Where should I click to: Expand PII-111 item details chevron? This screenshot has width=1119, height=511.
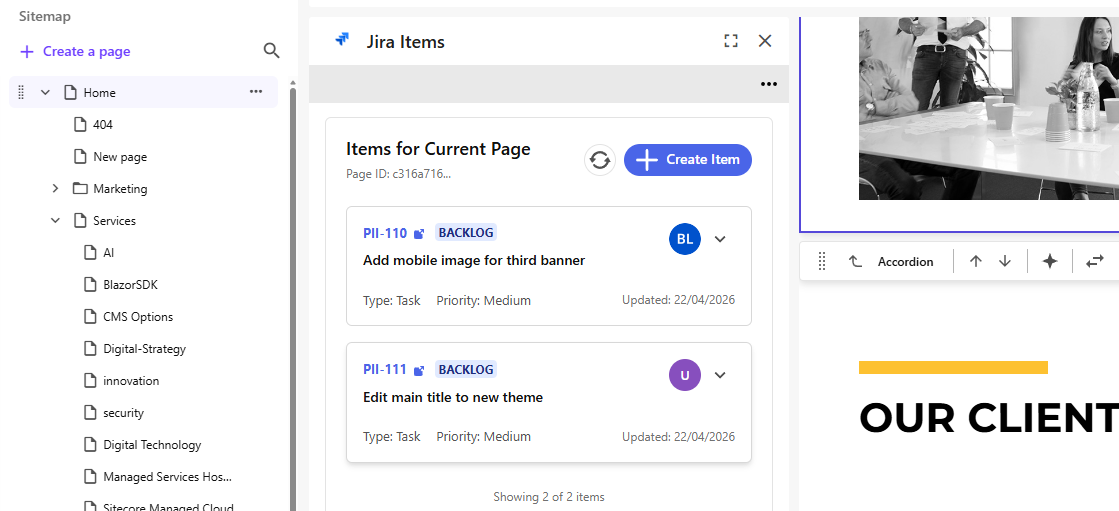720,375
